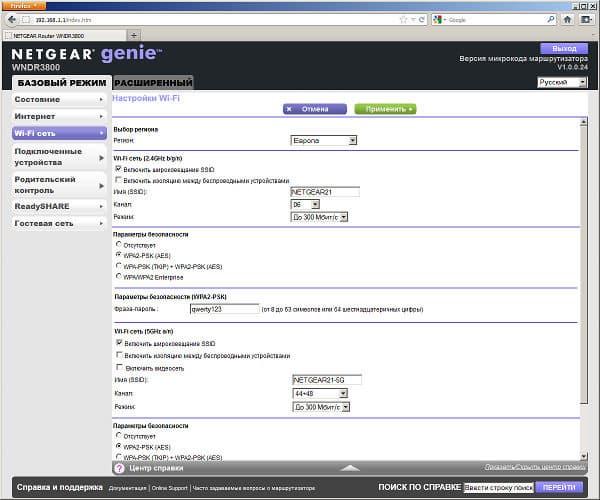This screenshot has height=500, width=600.
Task: Click the browser back arrow button
Action: click(12, 20)
